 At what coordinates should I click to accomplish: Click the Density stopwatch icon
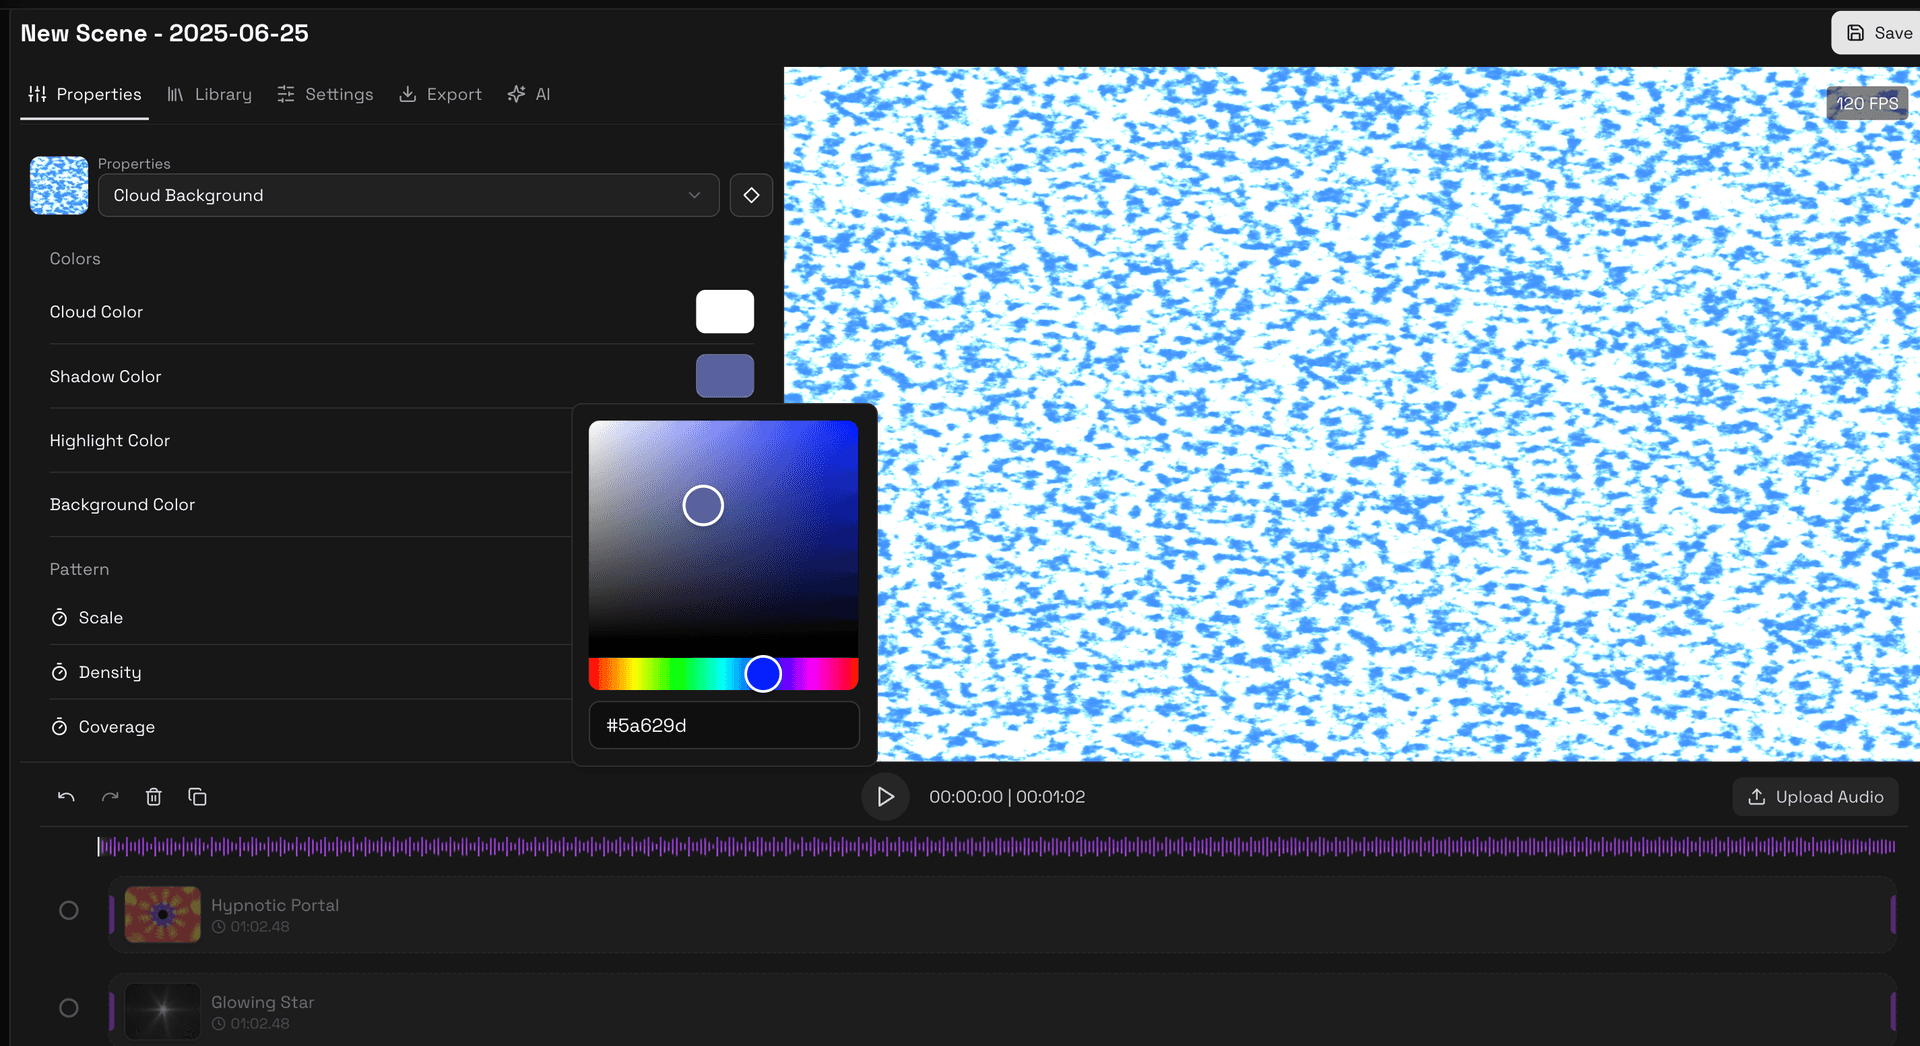59,672
